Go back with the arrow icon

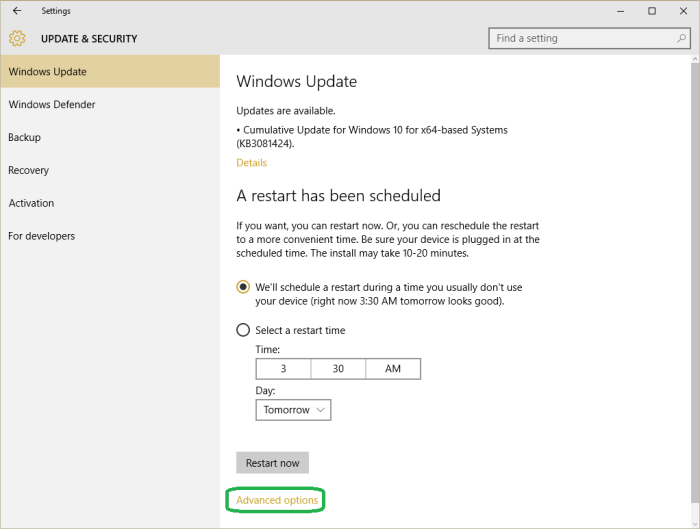[17, 11]
